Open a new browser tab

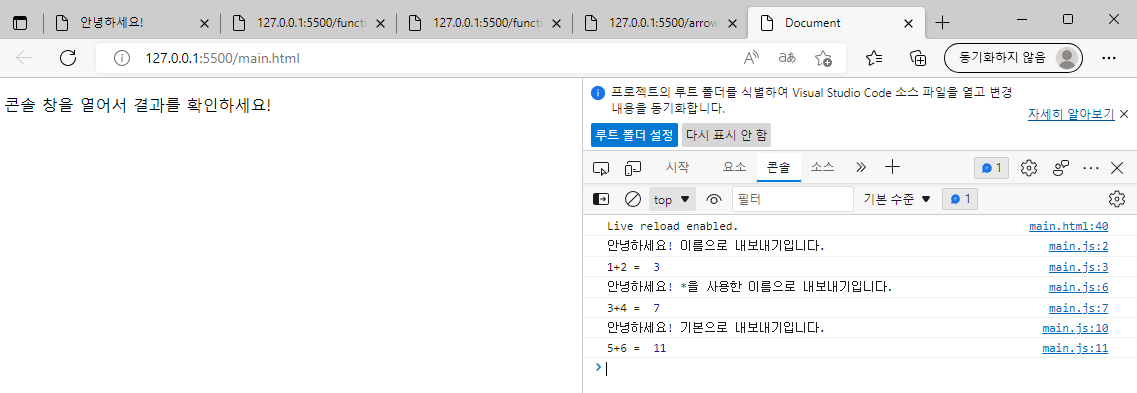(x=942, y=23)
